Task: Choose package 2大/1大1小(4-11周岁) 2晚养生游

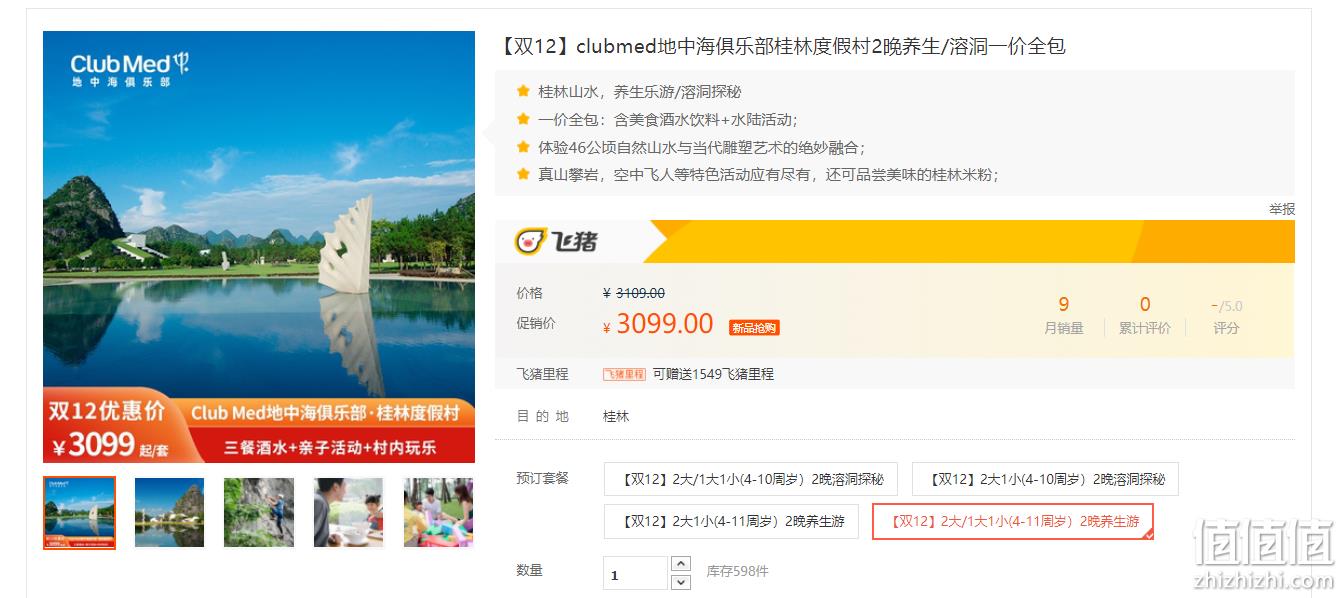Action: click(x=1013, y=521)
